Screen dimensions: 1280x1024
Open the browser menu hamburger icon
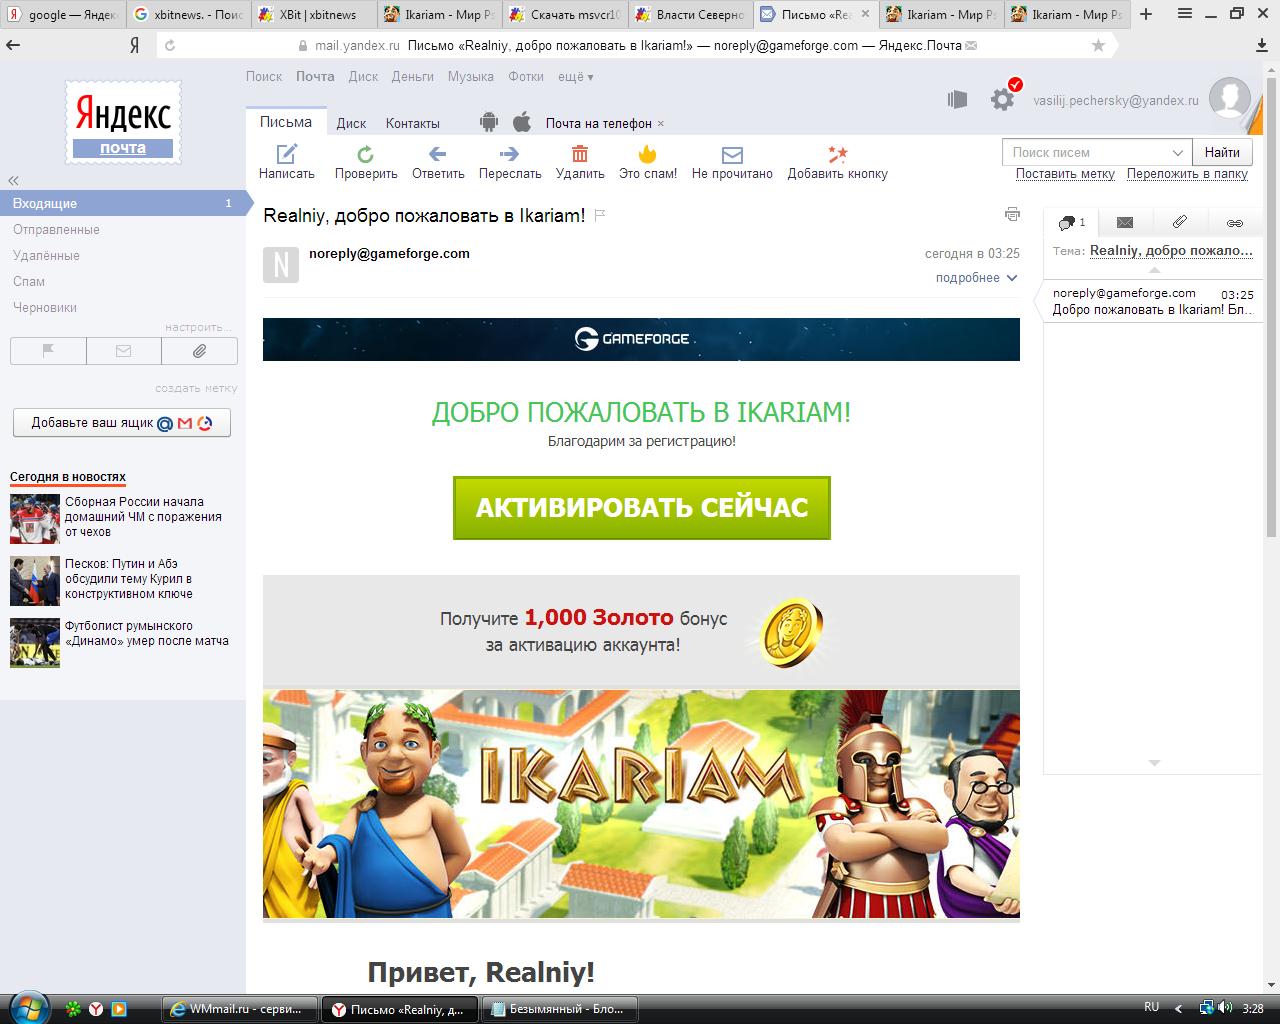[1184, 14]
